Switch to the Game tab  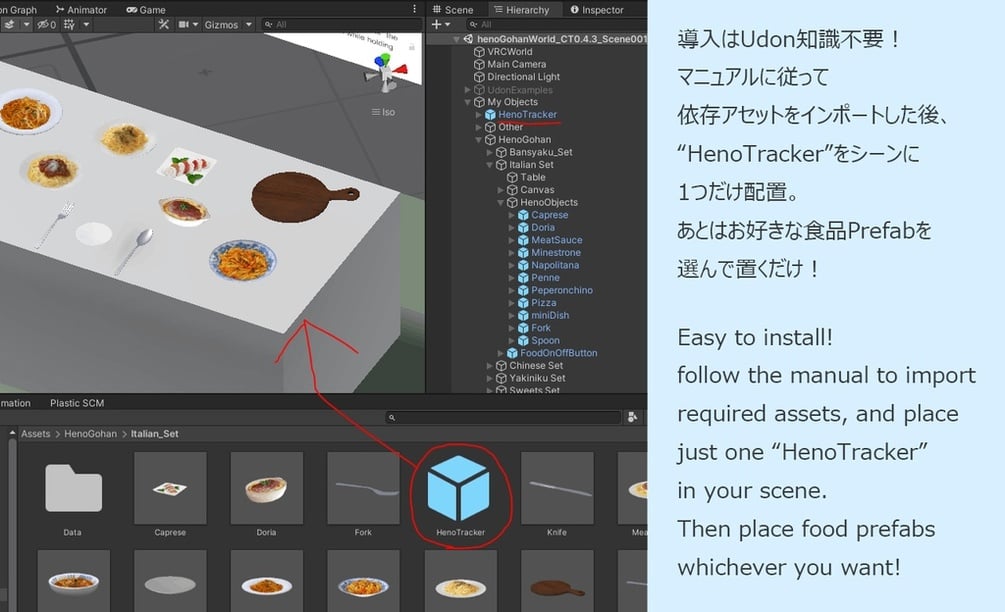pyautogui.click(x=145, y=10)
